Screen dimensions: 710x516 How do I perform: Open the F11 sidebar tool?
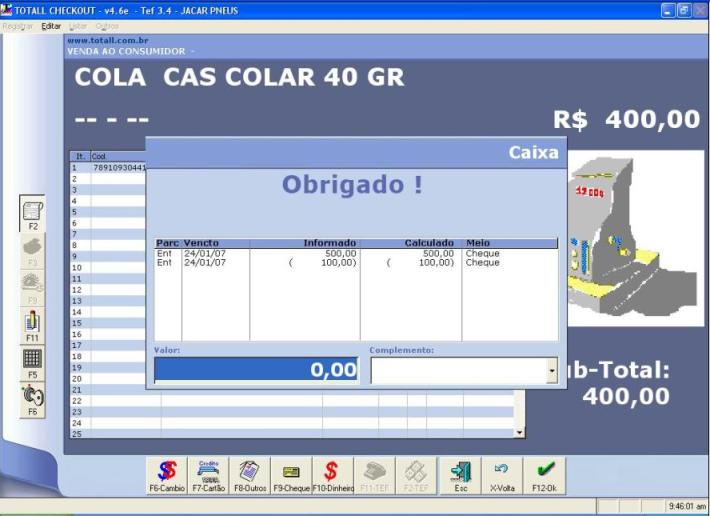click(x=33, y=325)
